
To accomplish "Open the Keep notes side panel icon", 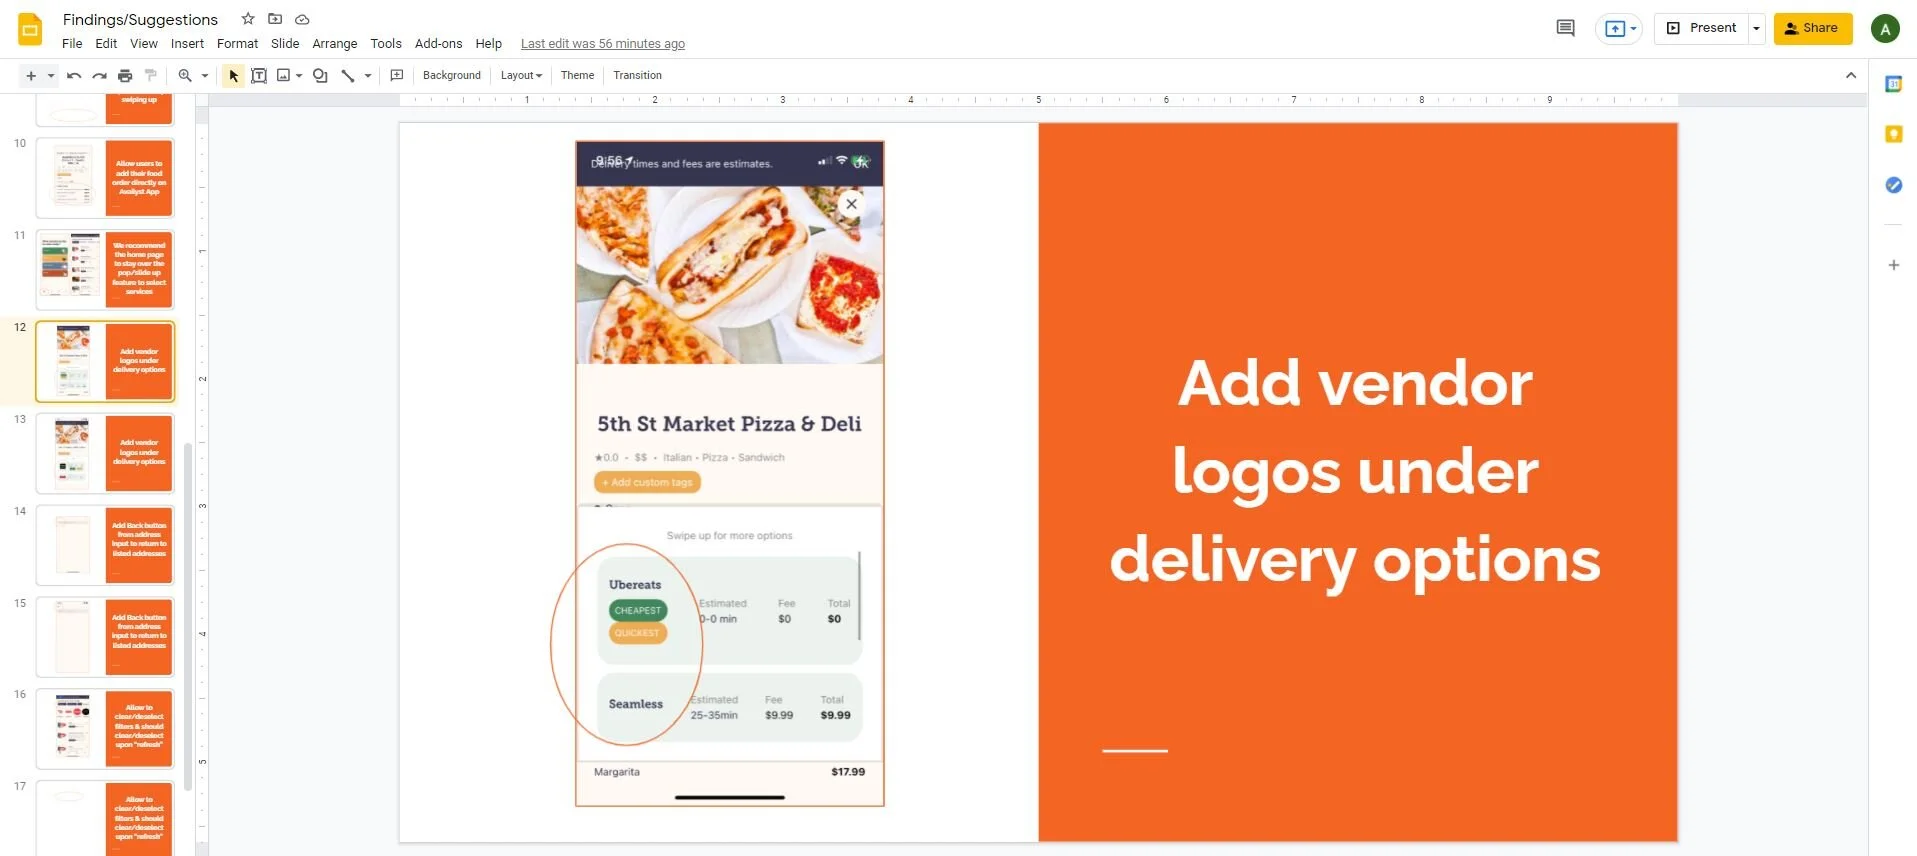I will click(x=1893, y=134).
